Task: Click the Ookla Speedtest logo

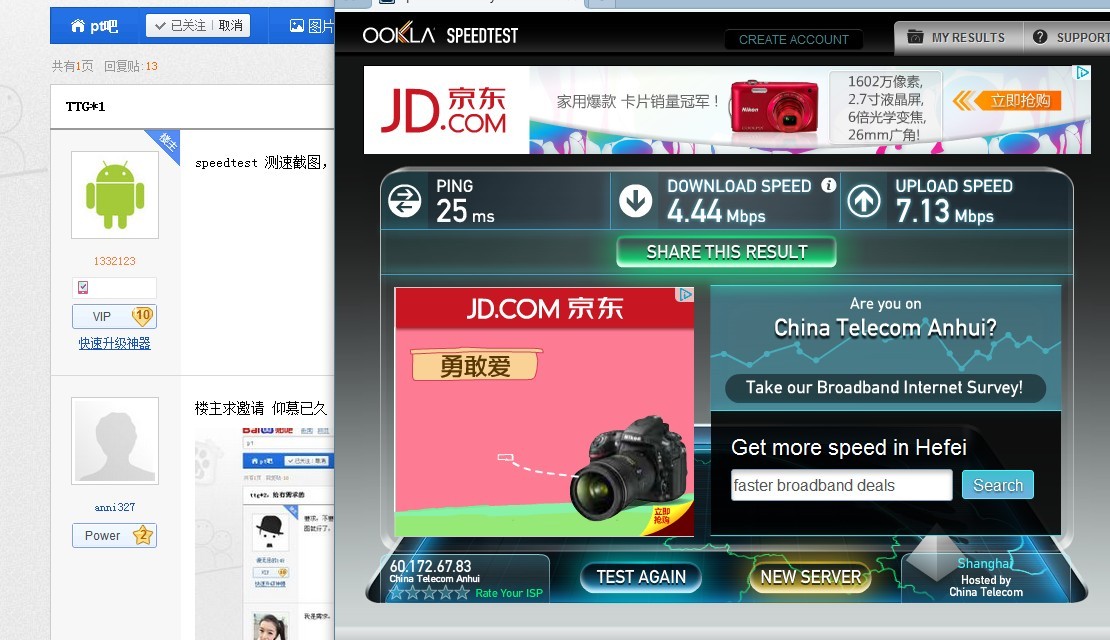Action: point(440,35)
